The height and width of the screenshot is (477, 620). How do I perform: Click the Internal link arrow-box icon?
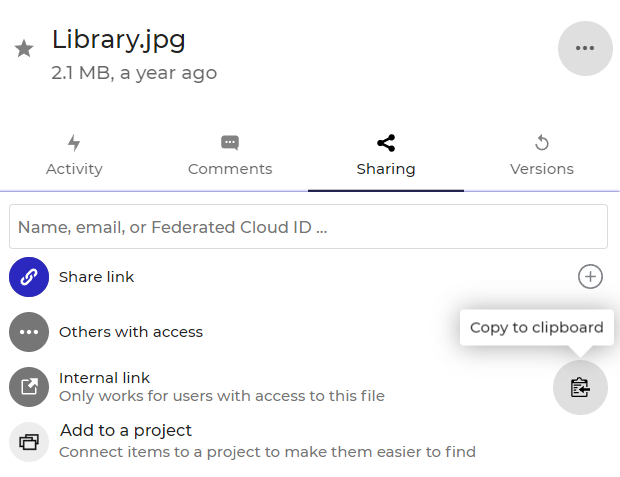pyautogui.click(x=29, y=387)
